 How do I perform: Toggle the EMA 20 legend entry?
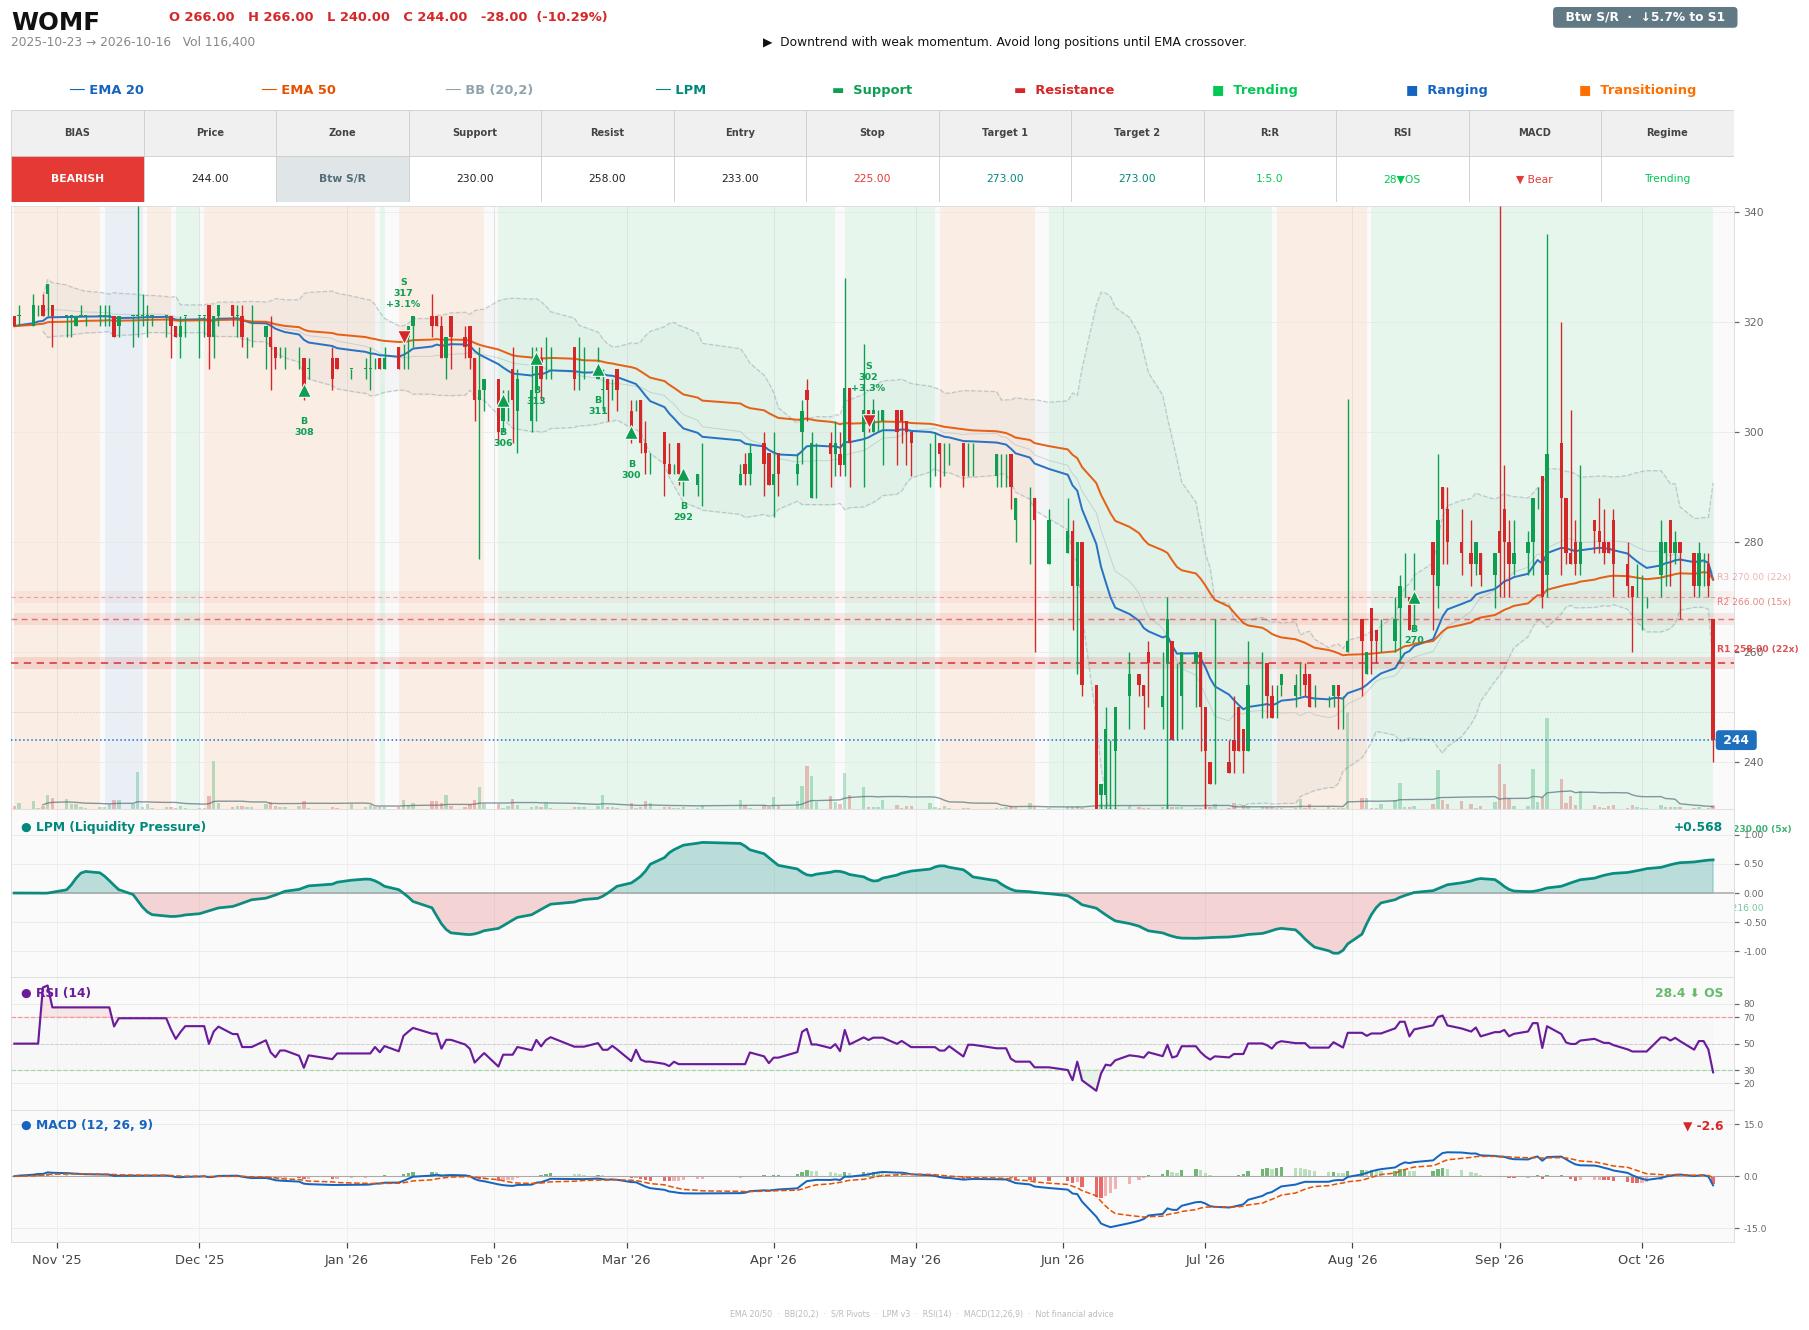coord(107,90)
